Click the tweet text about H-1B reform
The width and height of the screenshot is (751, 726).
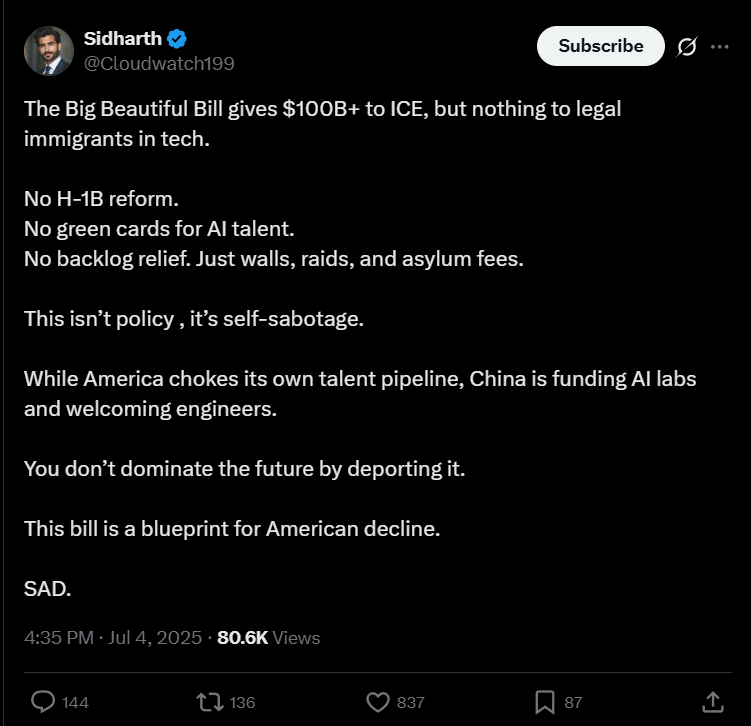click(x=102, y=199)
